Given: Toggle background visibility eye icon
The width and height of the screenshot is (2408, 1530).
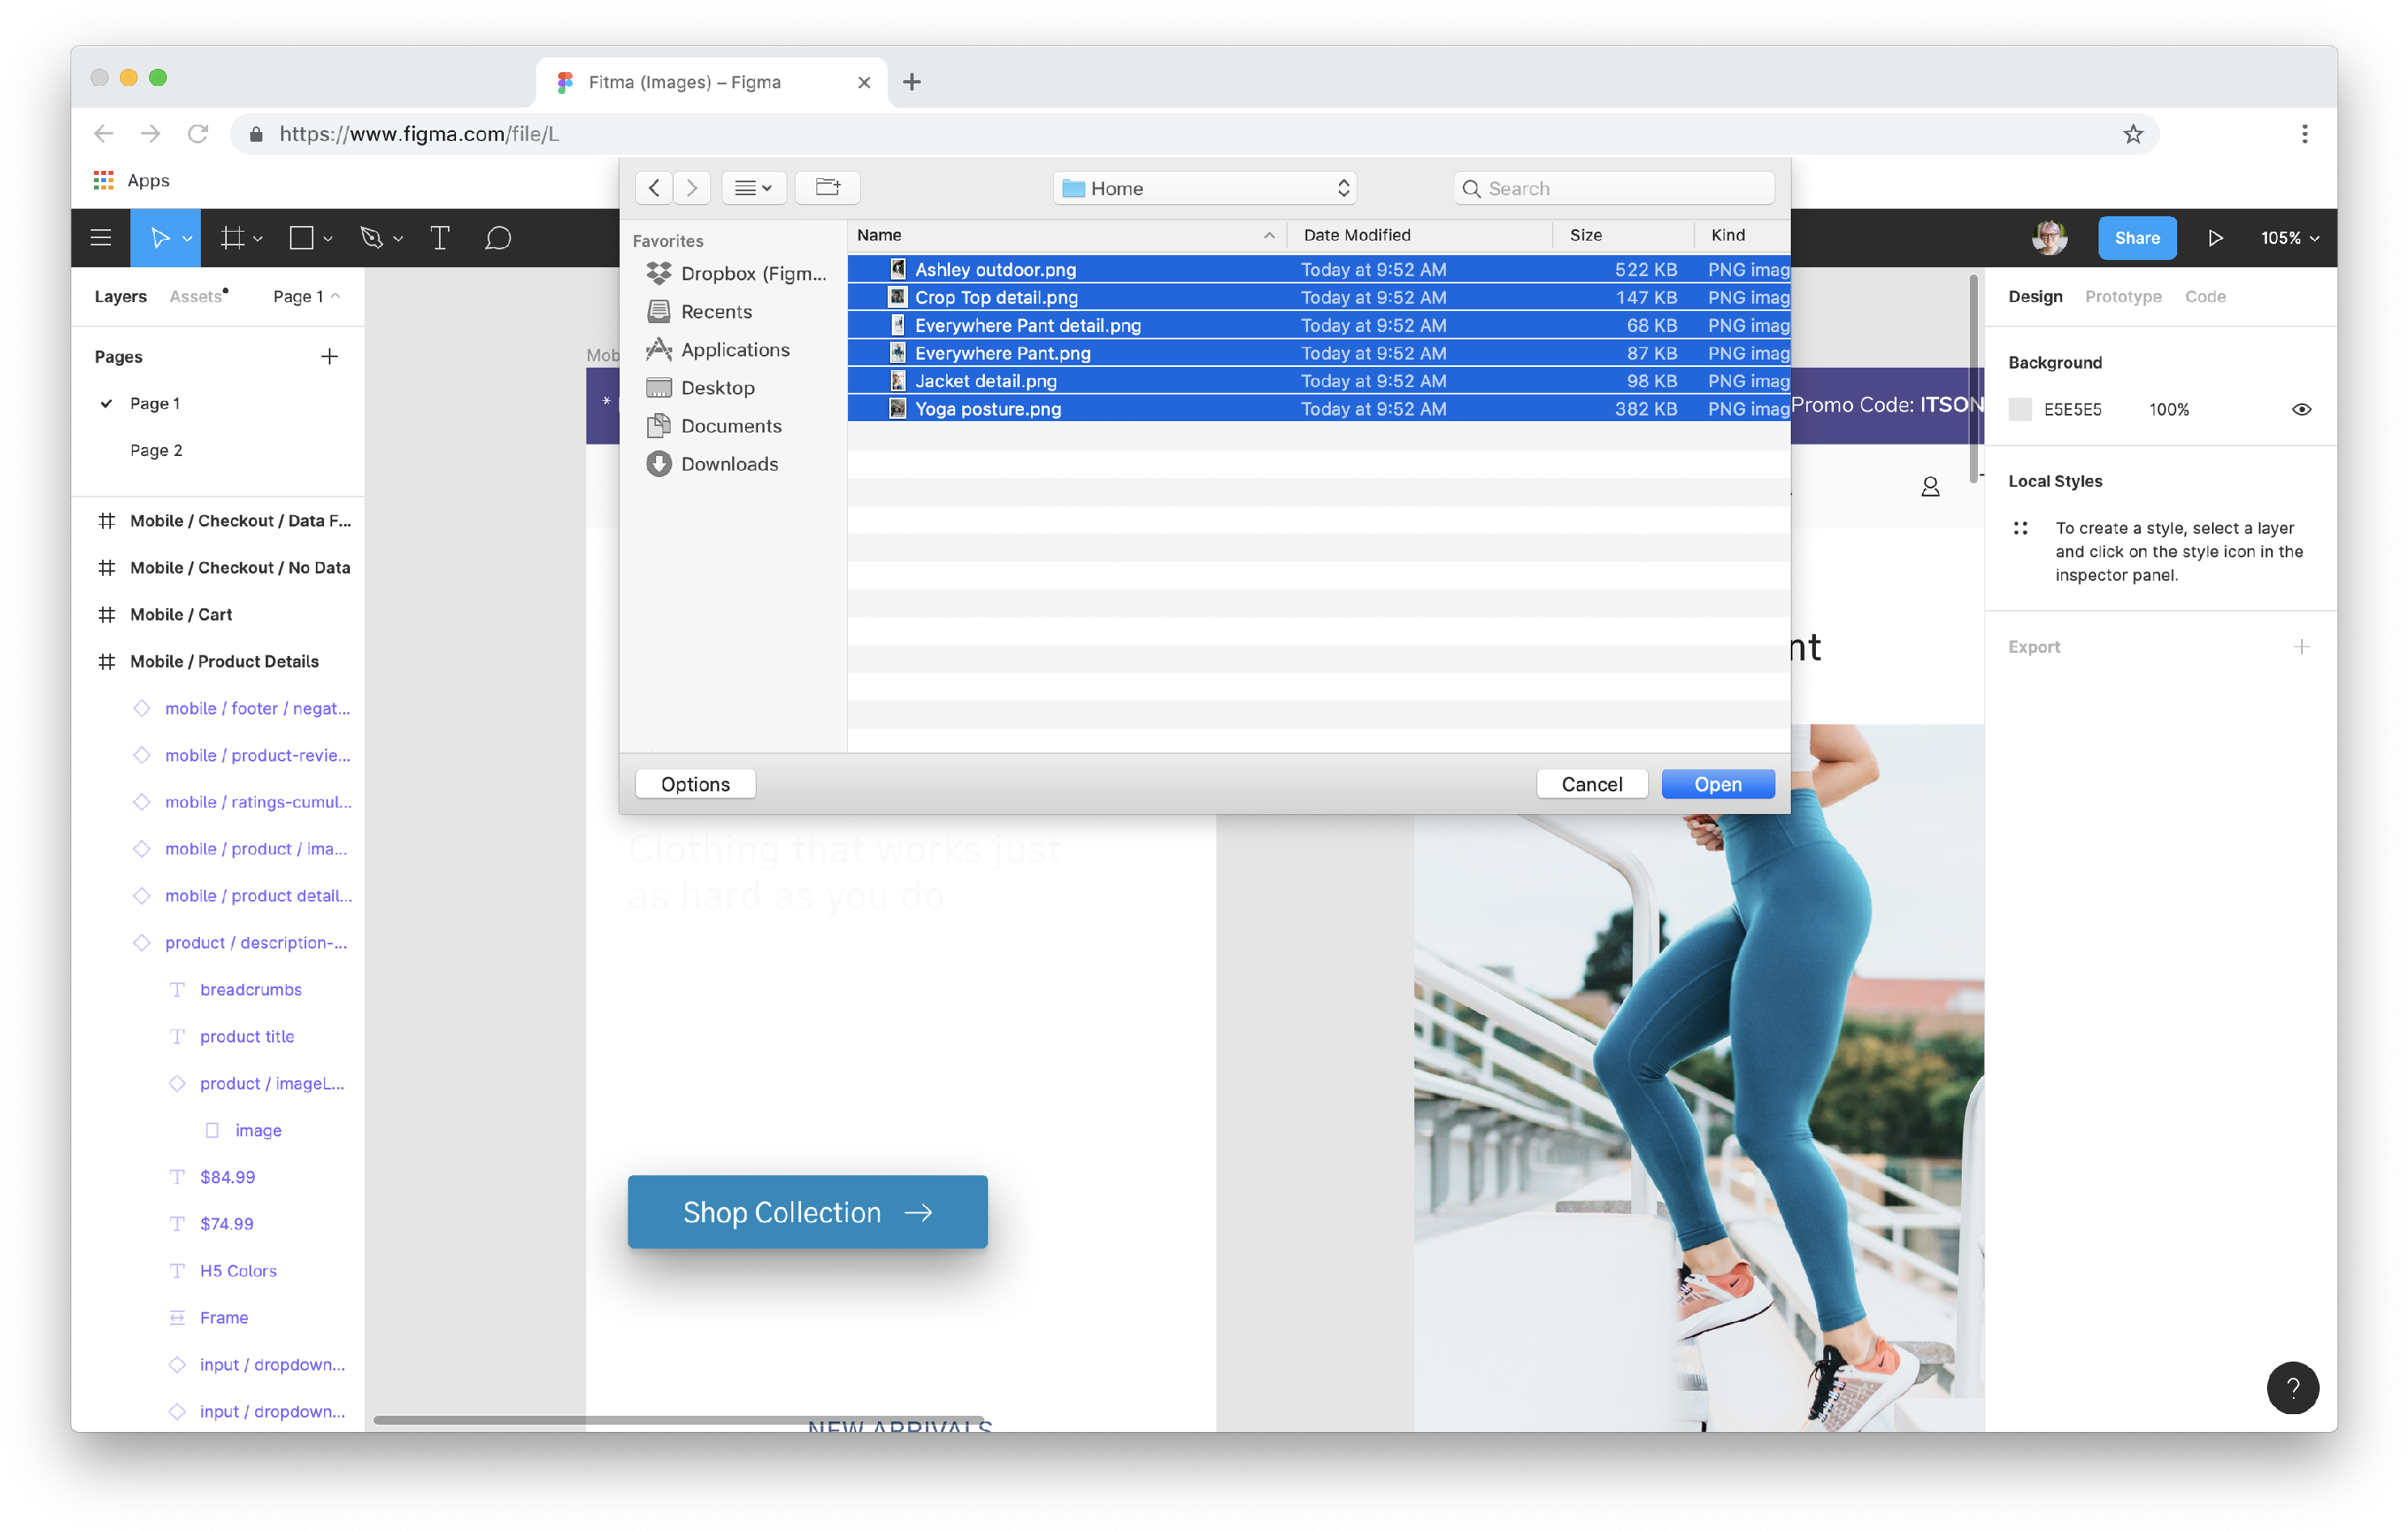Looking at the screenshot, I should click(2301, 409).
